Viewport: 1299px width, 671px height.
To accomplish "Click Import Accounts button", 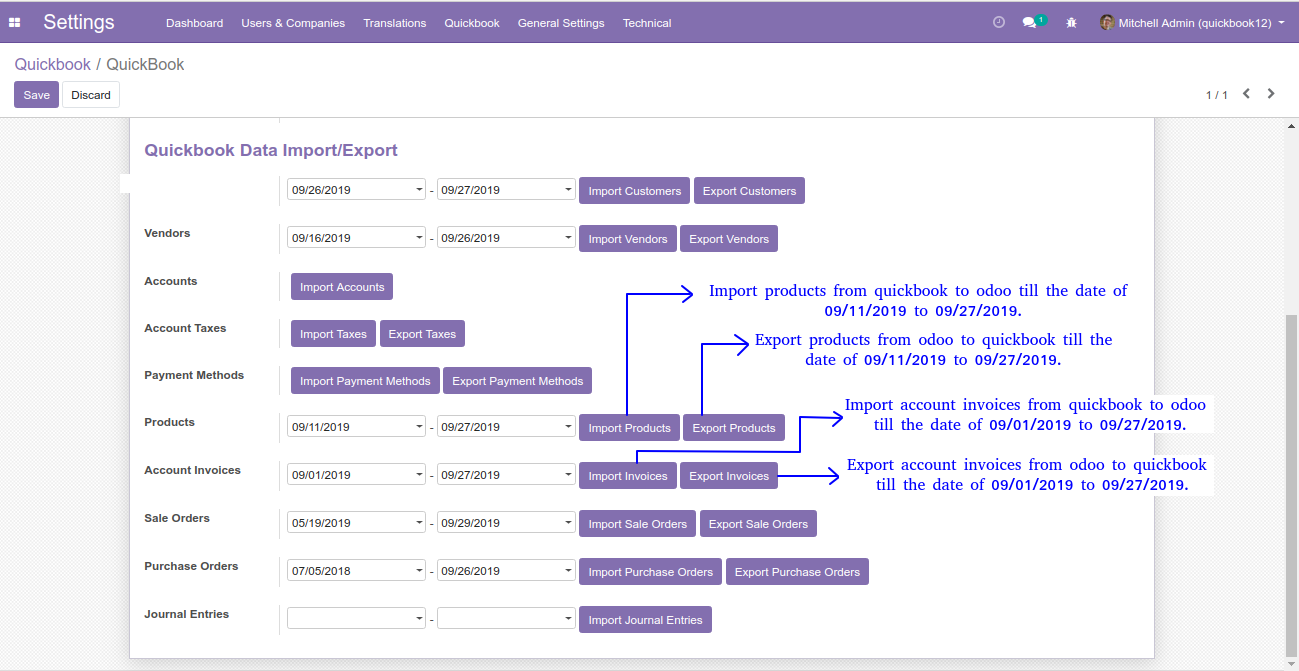I will click(342, 287).
